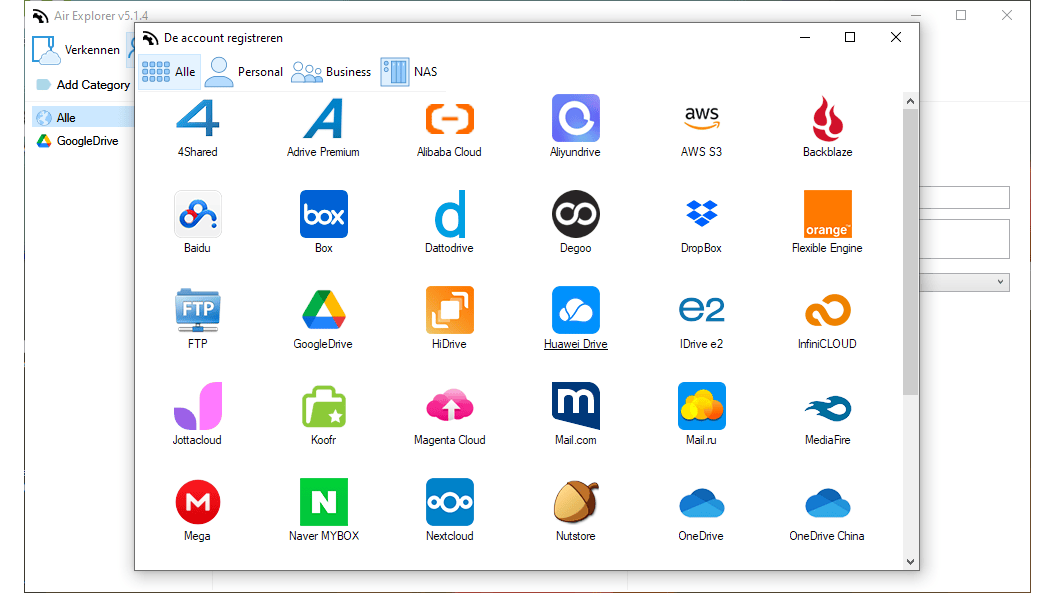The width and height of the screenshot is (1054, 593).
Task: Select the Nextcloud icon
Action: click(x=450, y=502)
